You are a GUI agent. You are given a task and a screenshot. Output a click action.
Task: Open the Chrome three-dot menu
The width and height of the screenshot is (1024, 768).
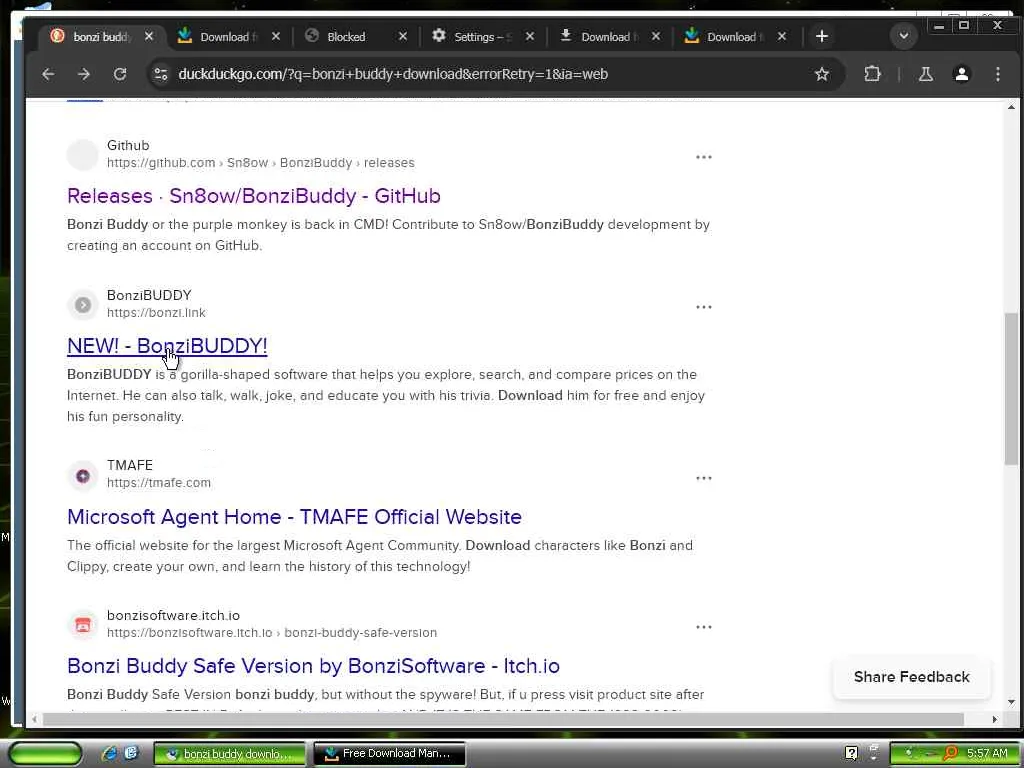click(997, 74)
